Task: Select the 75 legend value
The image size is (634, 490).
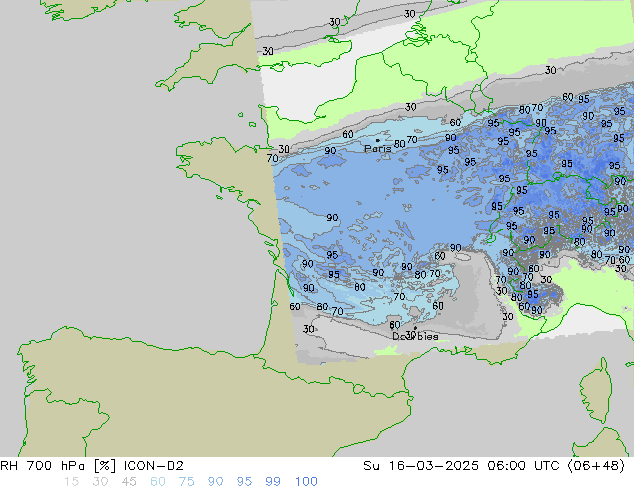Action: (188, 481)
